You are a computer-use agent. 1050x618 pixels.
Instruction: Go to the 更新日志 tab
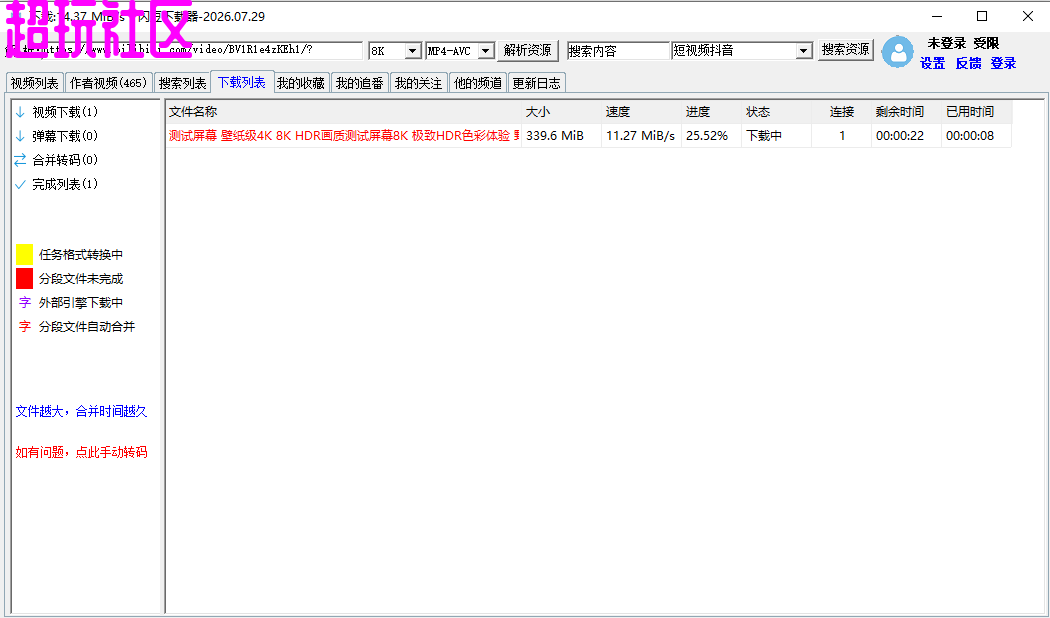[536, 83]
